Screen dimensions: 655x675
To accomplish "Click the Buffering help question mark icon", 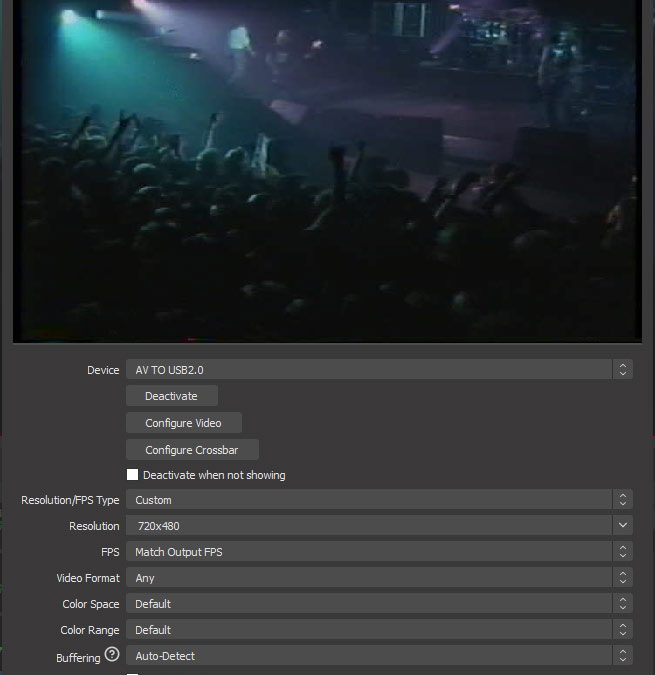I will click(x=112, y=656).
